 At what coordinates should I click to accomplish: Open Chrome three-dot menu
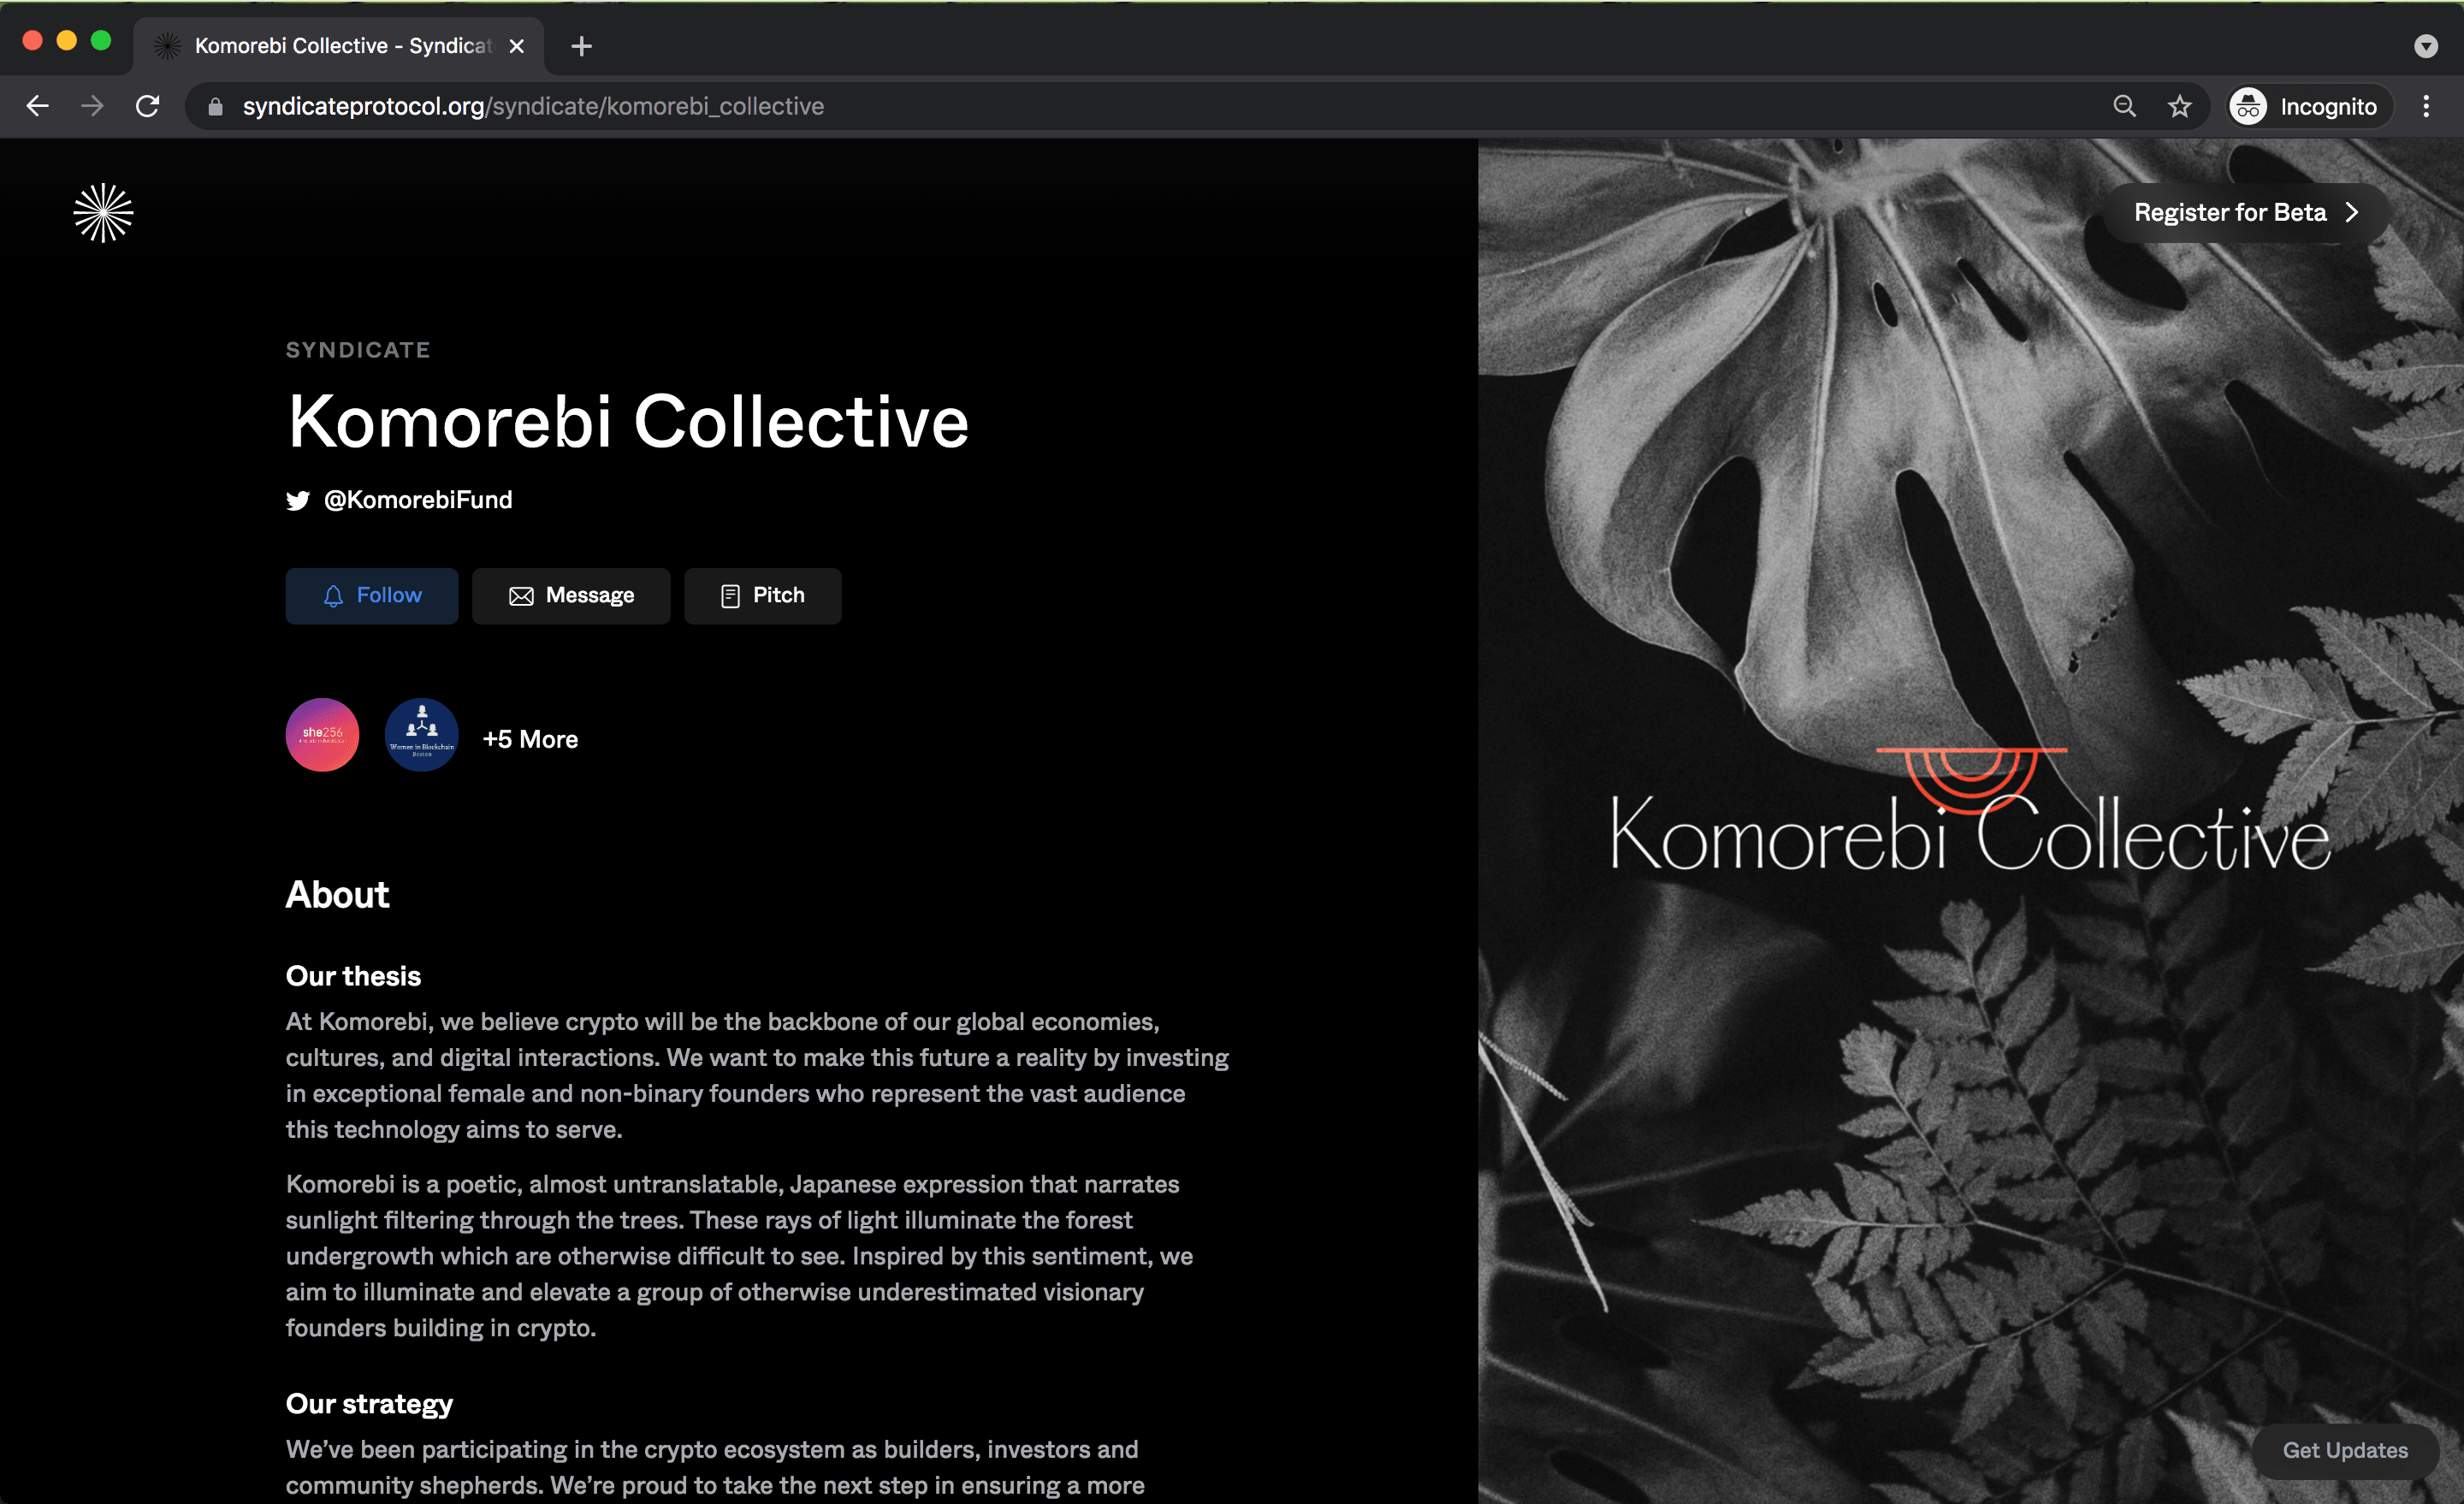[x=2426, y=106]
